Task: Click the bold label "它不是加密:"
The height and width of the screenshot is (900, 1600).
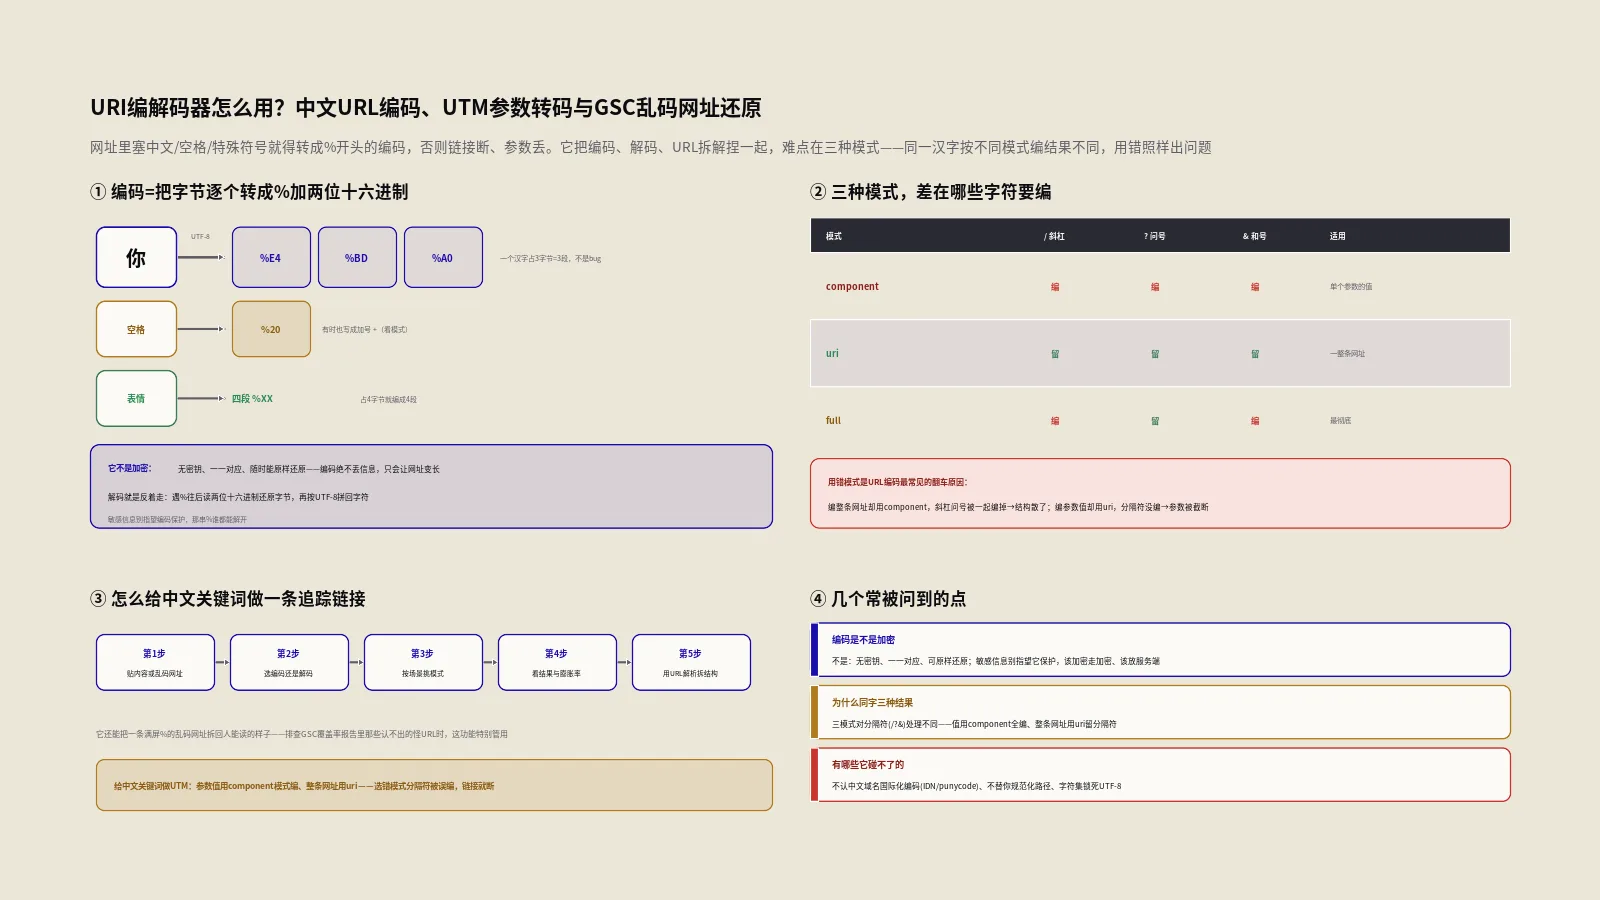Action: click(x=130, y=468)
